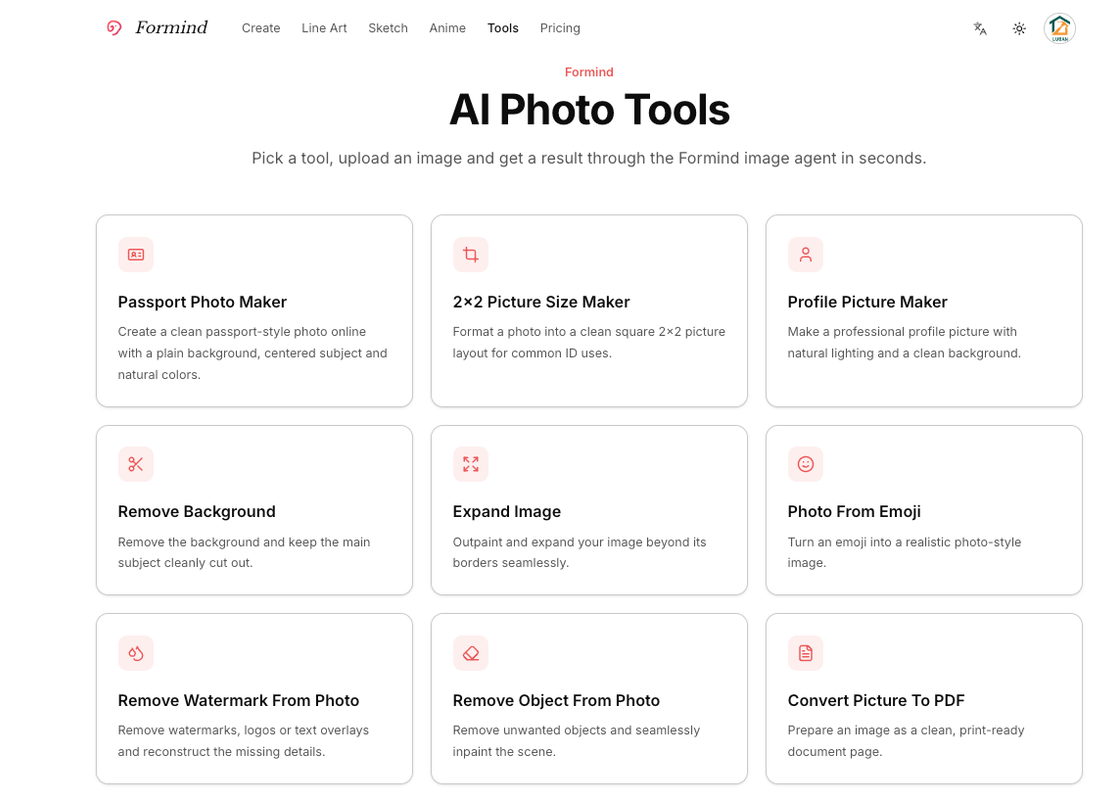1116x800 pixels.
Task: Click the red Formind label above heading
Action: 589,72
